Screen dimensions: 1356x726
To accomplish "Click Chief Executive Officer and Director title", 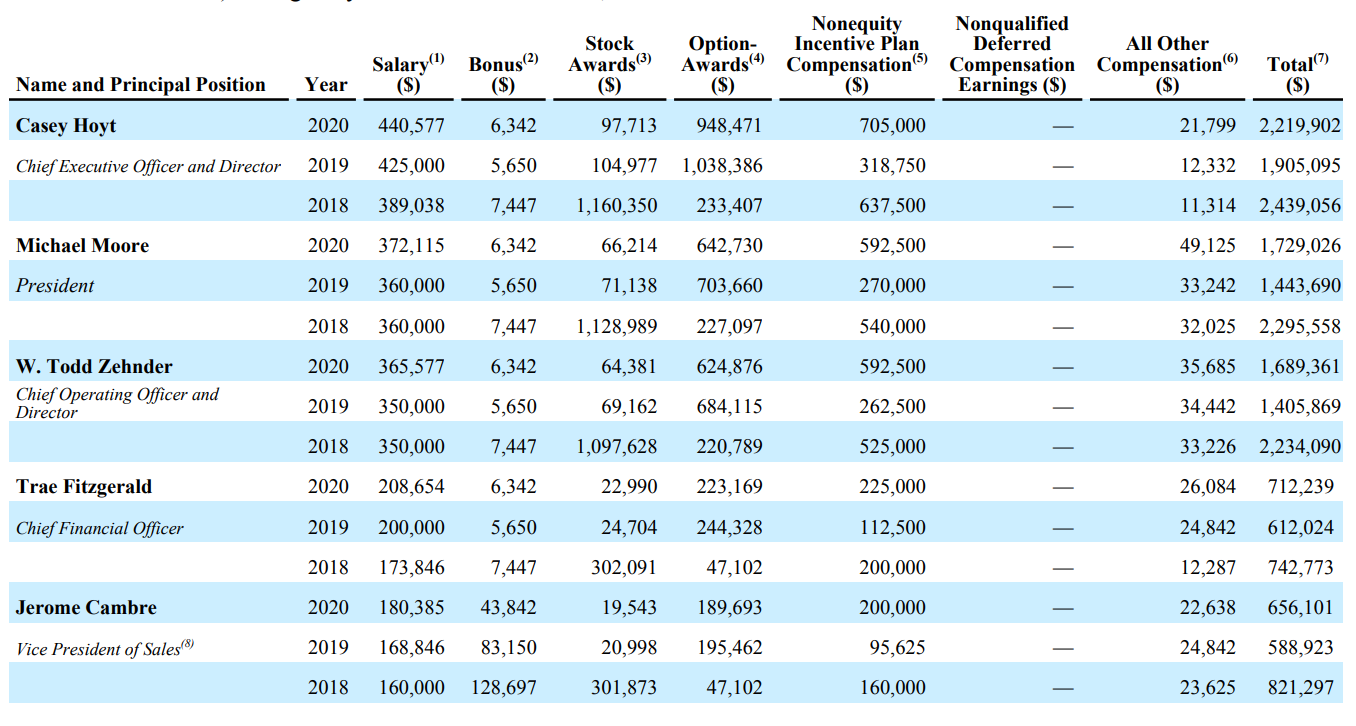I will tap(148, 167).
